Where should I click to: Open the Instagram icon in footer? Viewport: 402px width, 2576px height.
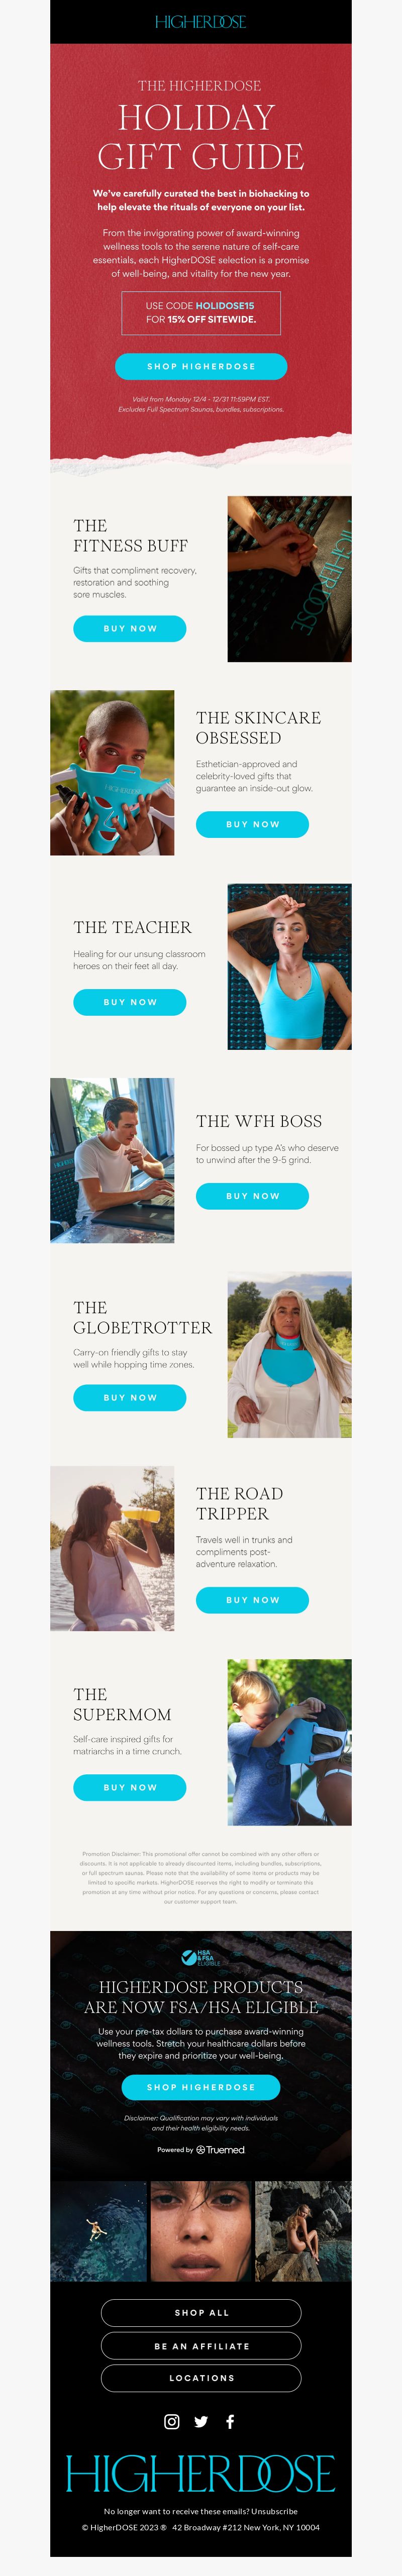[x=172, y=2421]
